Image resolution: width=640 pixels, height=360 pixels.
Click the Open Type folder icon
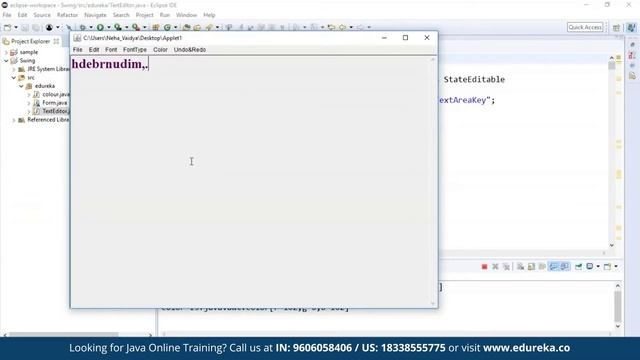click(x=187, y=27)
